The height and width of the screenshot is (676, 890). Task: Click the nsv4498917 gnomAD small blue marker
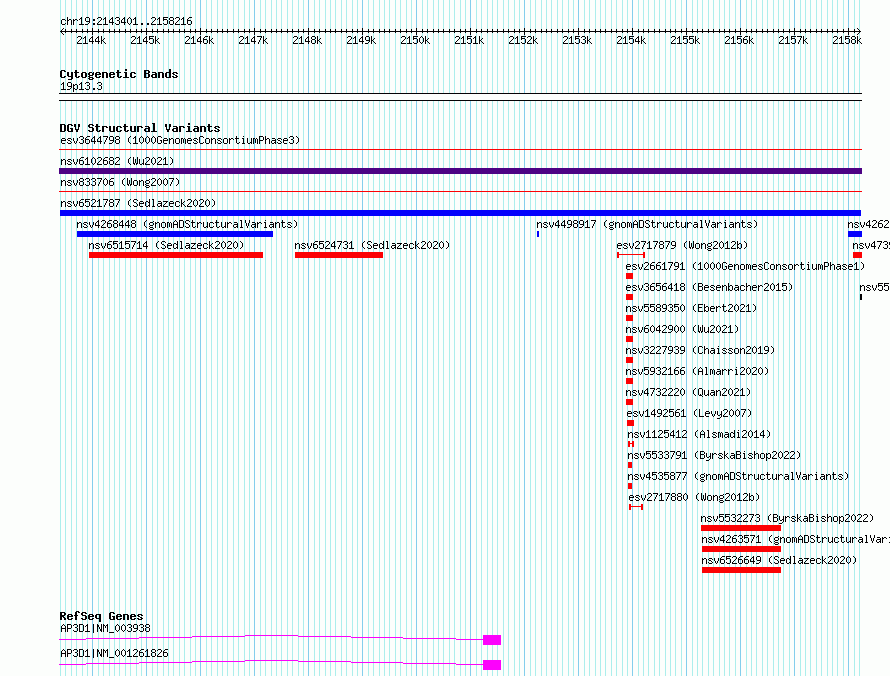(x=538, y=234)
